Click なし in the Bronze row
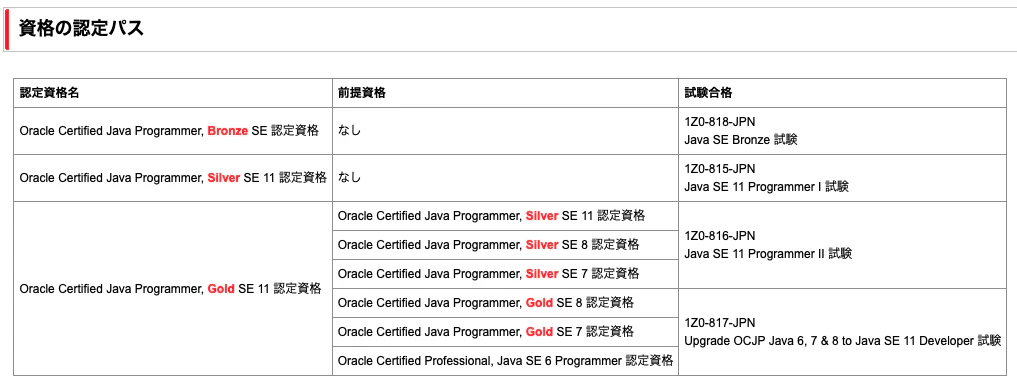The height and width of the screenshot is (388, 1017). click(350, 130)
